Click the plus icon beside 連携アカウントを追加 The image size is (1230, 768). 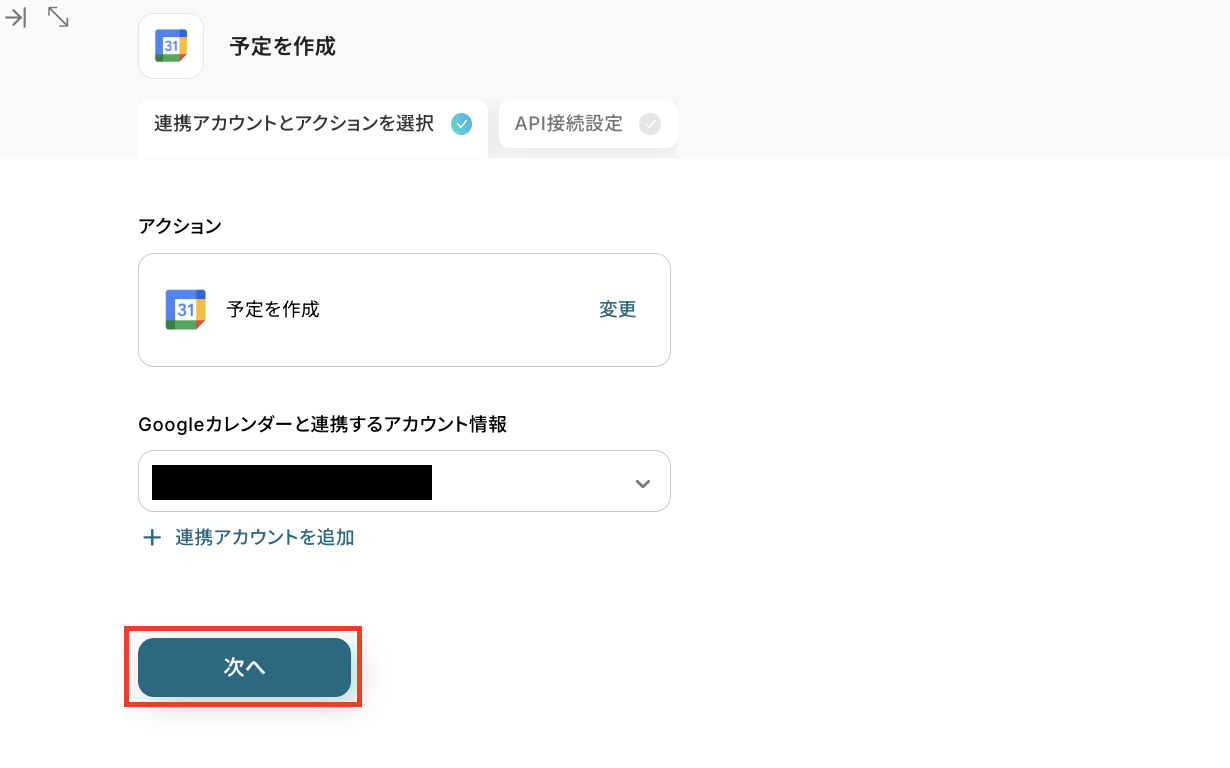click(x=152, y=538)
